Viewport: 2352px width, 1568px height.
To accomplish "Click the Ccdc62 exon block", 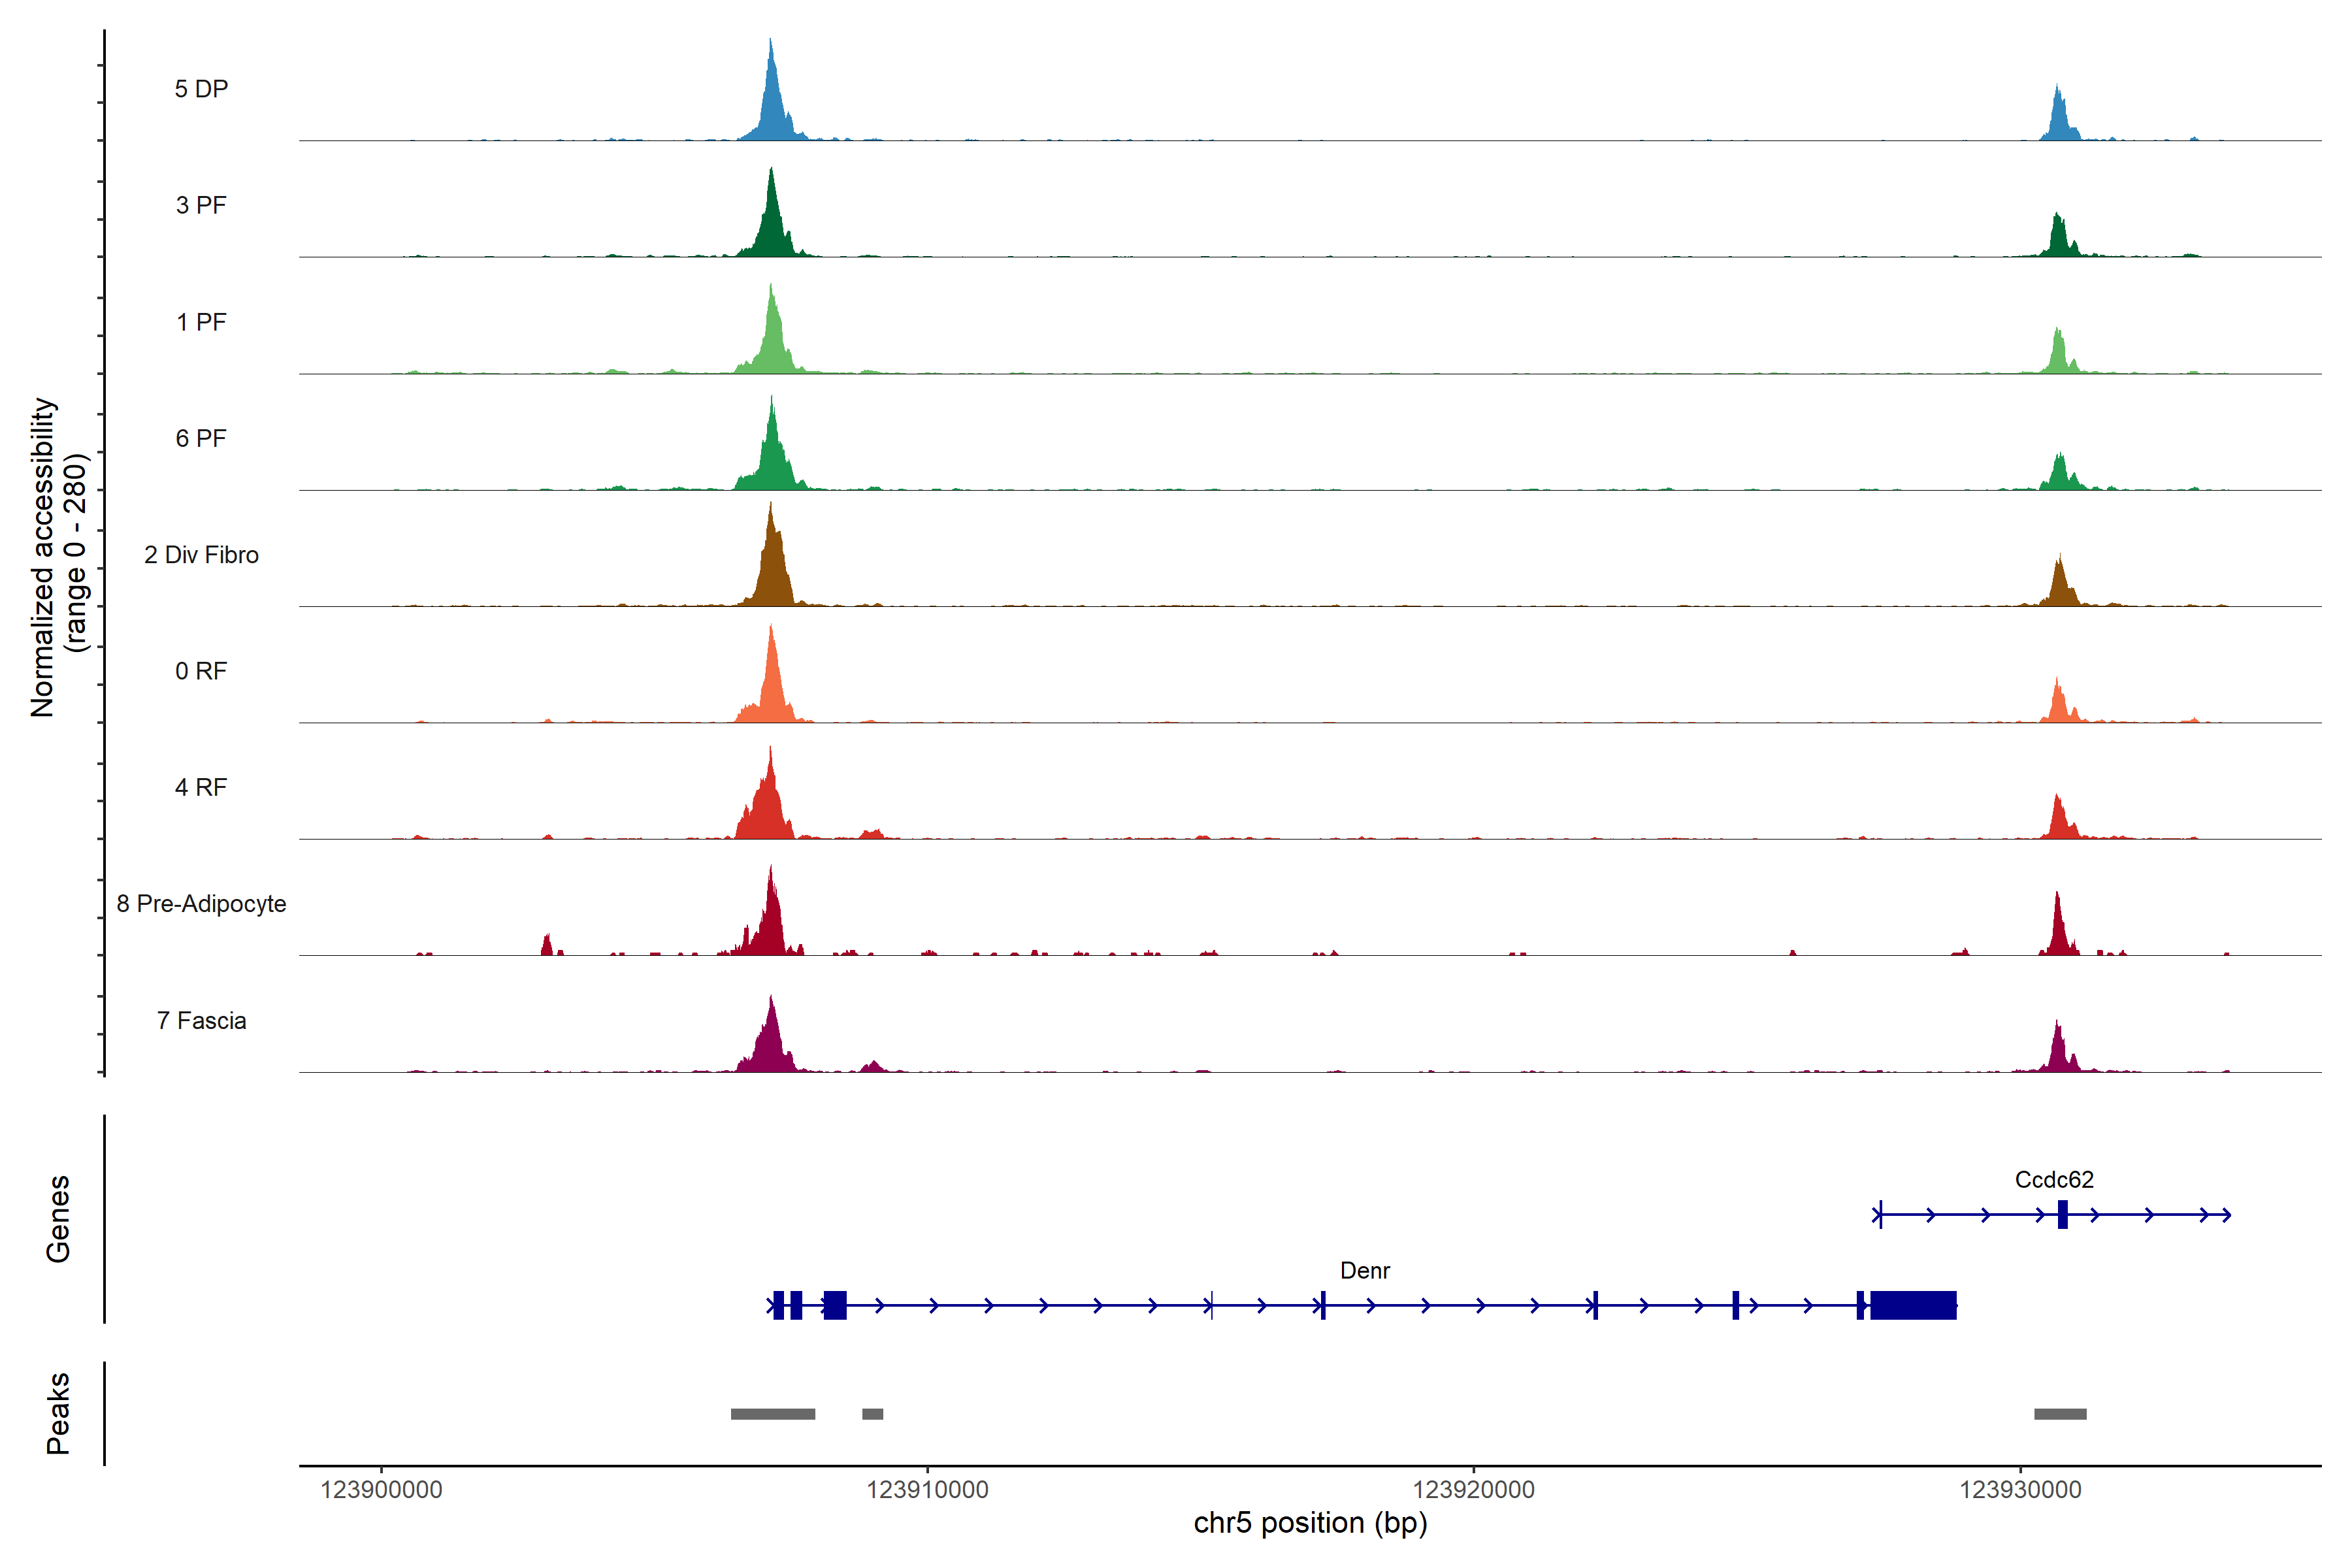I will (x=2062, y=1215).
